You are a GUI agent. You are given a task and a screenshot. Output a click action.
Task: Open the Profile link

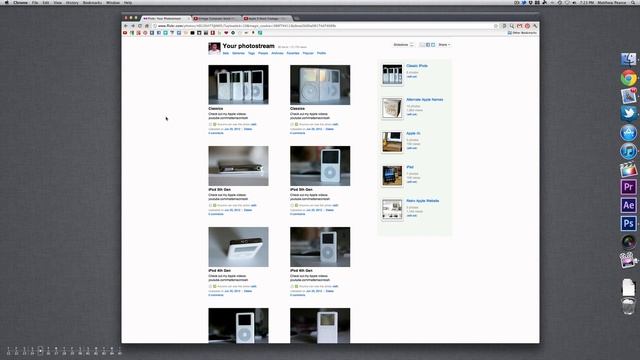[322, 53]
